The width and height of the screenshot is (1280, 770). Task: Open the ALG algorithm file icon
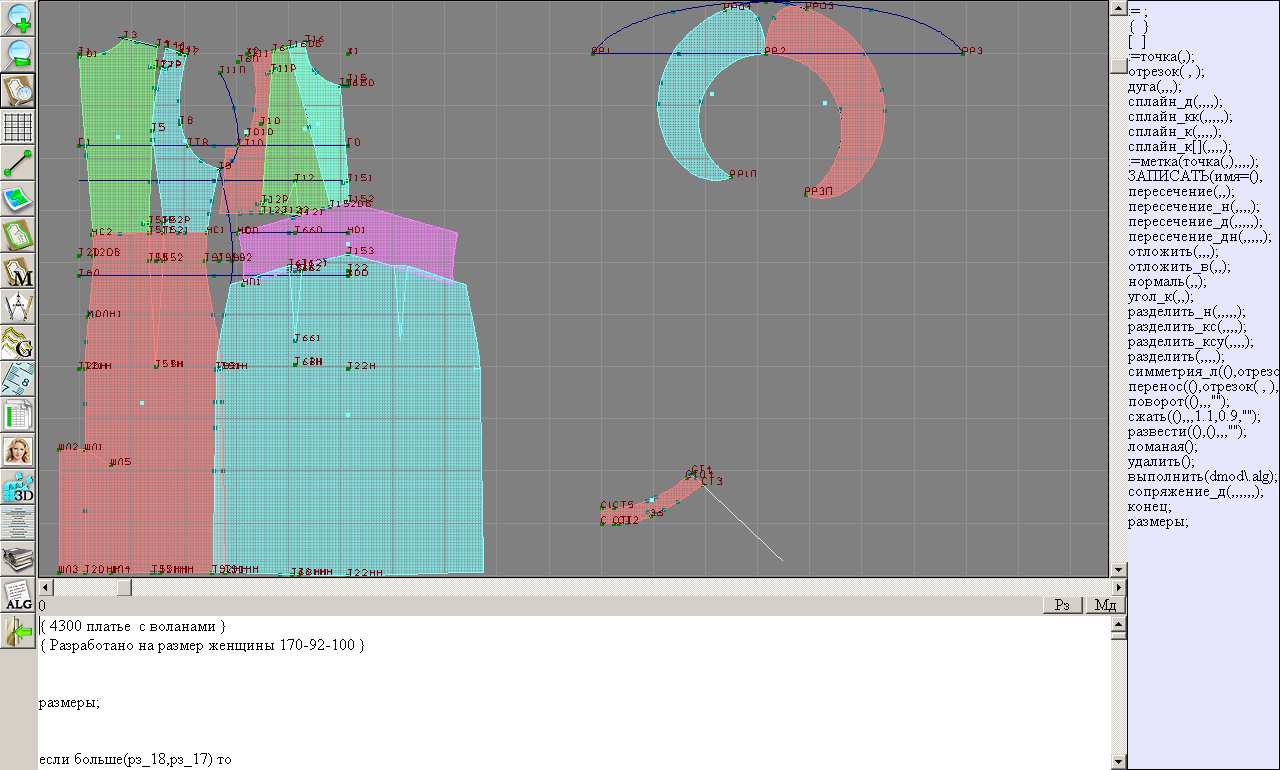click(18, 595)
